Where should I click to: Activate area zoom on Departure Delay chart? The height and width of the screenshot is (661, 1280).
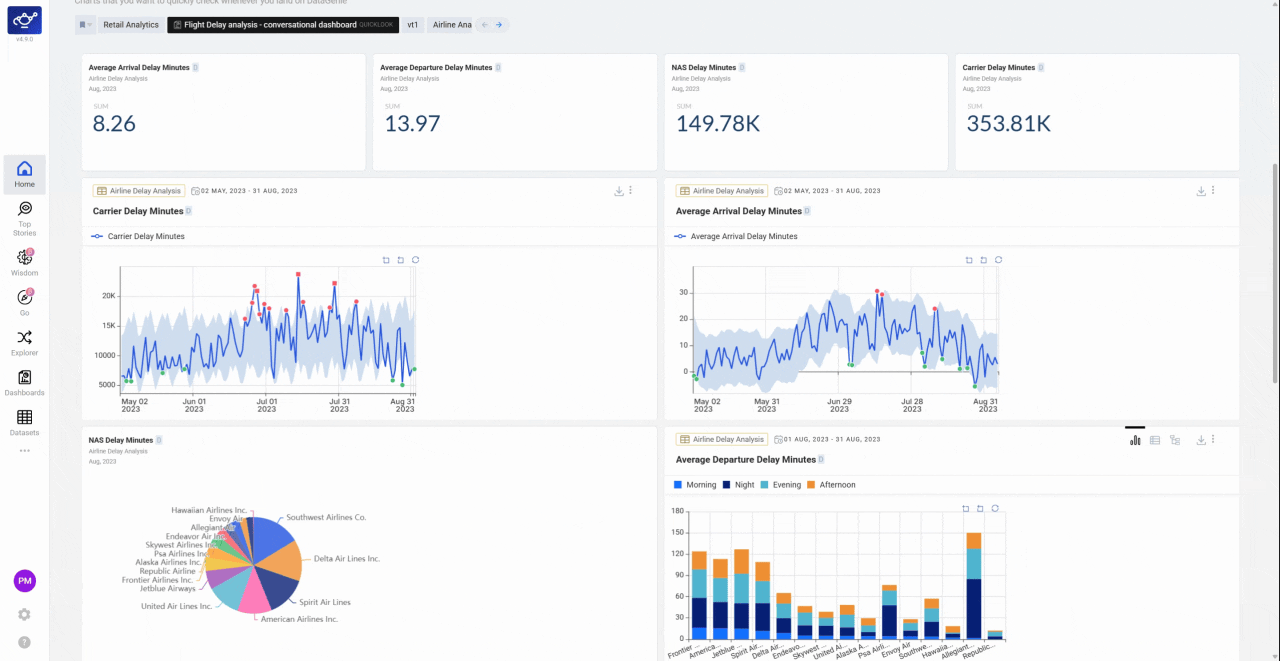pyautogui.click(x=966, y=509)
